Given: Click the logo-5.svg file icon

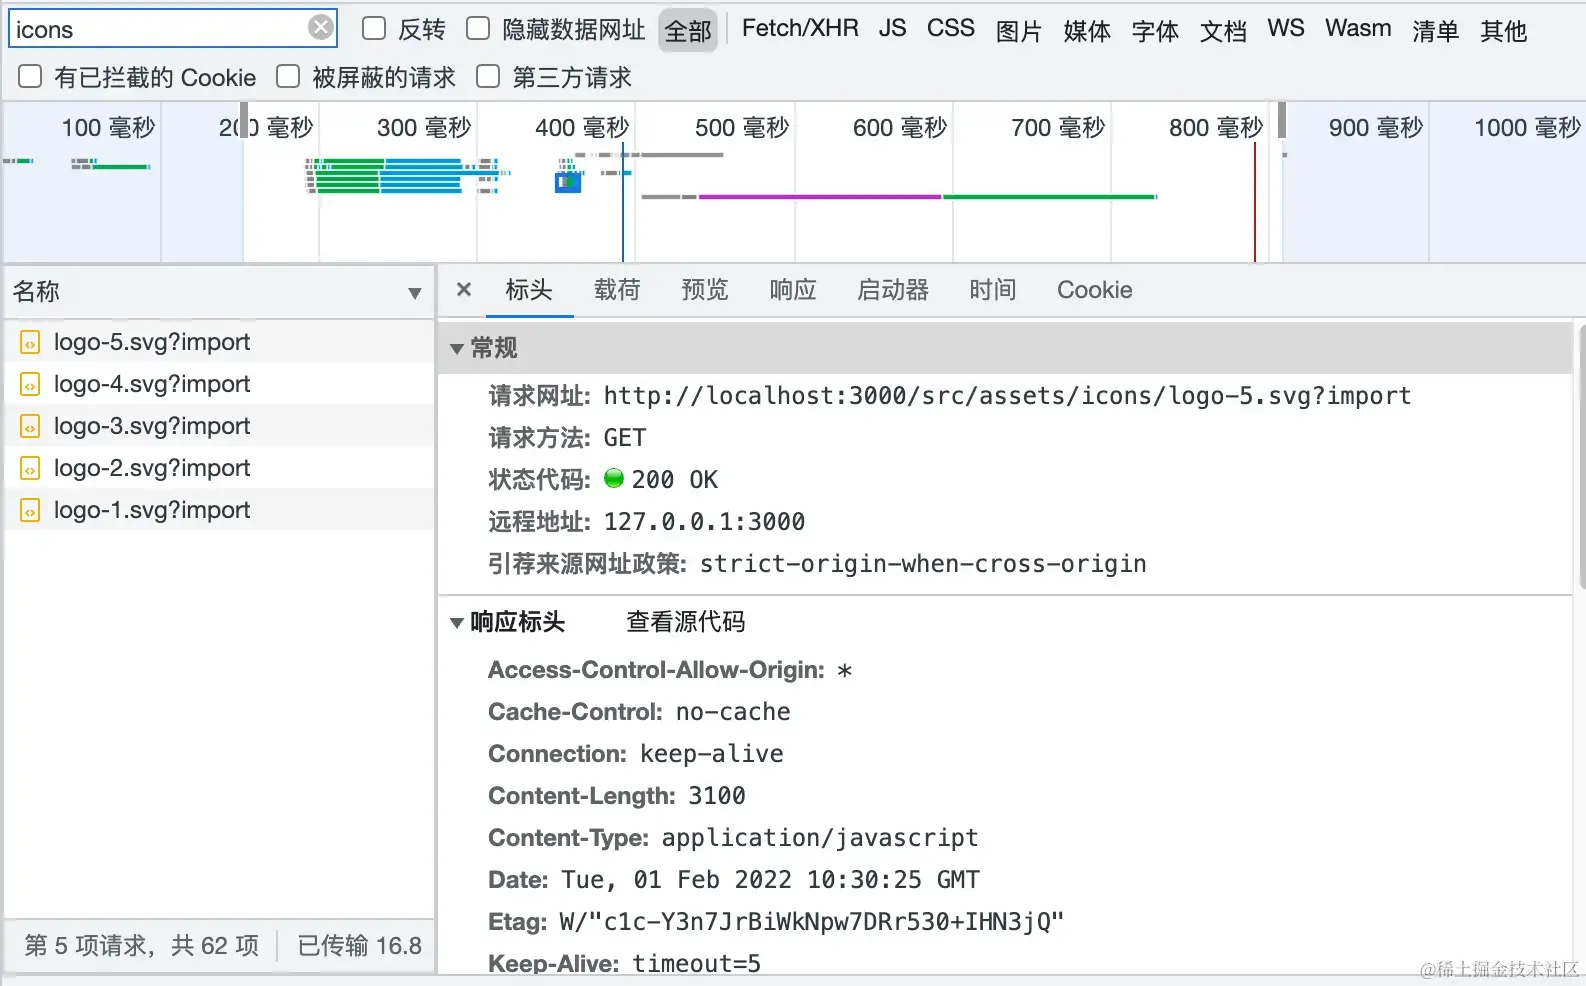Looking at the screenshot, I should point(30,343).
